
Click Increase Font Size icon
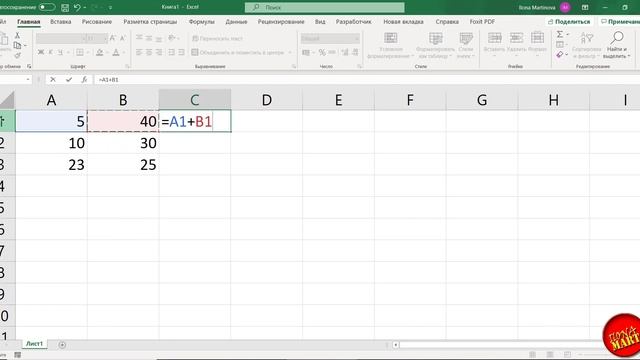pyautogui.click(x=113, y=38)
